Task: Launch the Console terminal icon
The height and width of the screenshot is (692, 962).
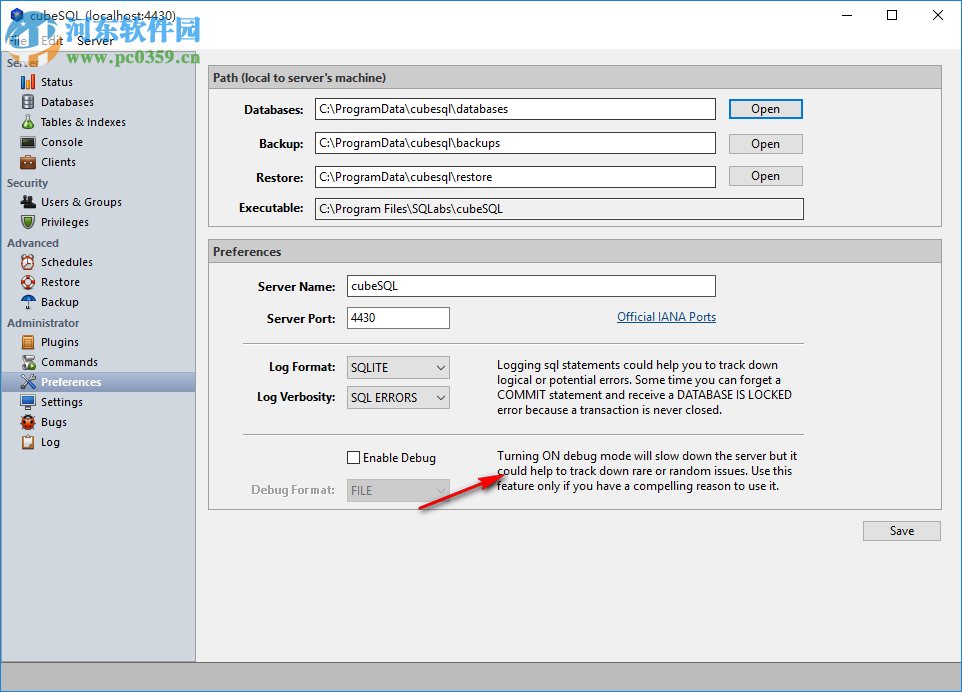Action: point(28,142)
